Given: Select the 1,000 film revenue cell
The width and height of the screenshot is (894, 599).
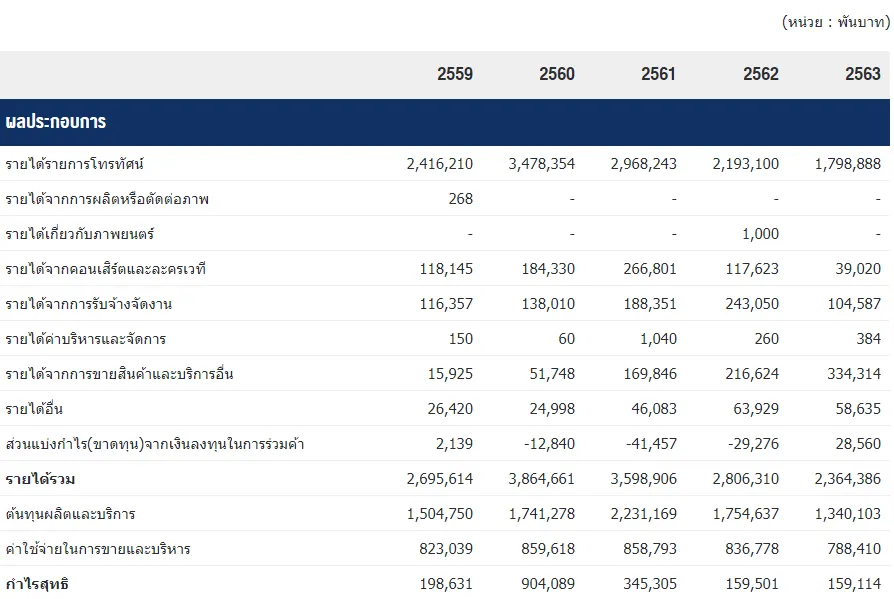Looking at the screenshot, I should (x=760, y=234).
